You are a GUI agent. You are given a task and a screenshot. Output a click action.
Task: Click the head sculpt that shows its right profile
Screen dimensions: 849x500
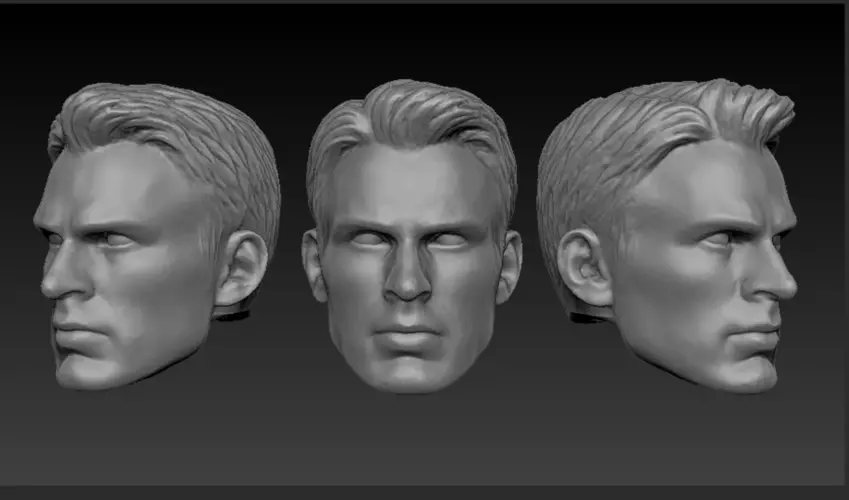(667, 236)
